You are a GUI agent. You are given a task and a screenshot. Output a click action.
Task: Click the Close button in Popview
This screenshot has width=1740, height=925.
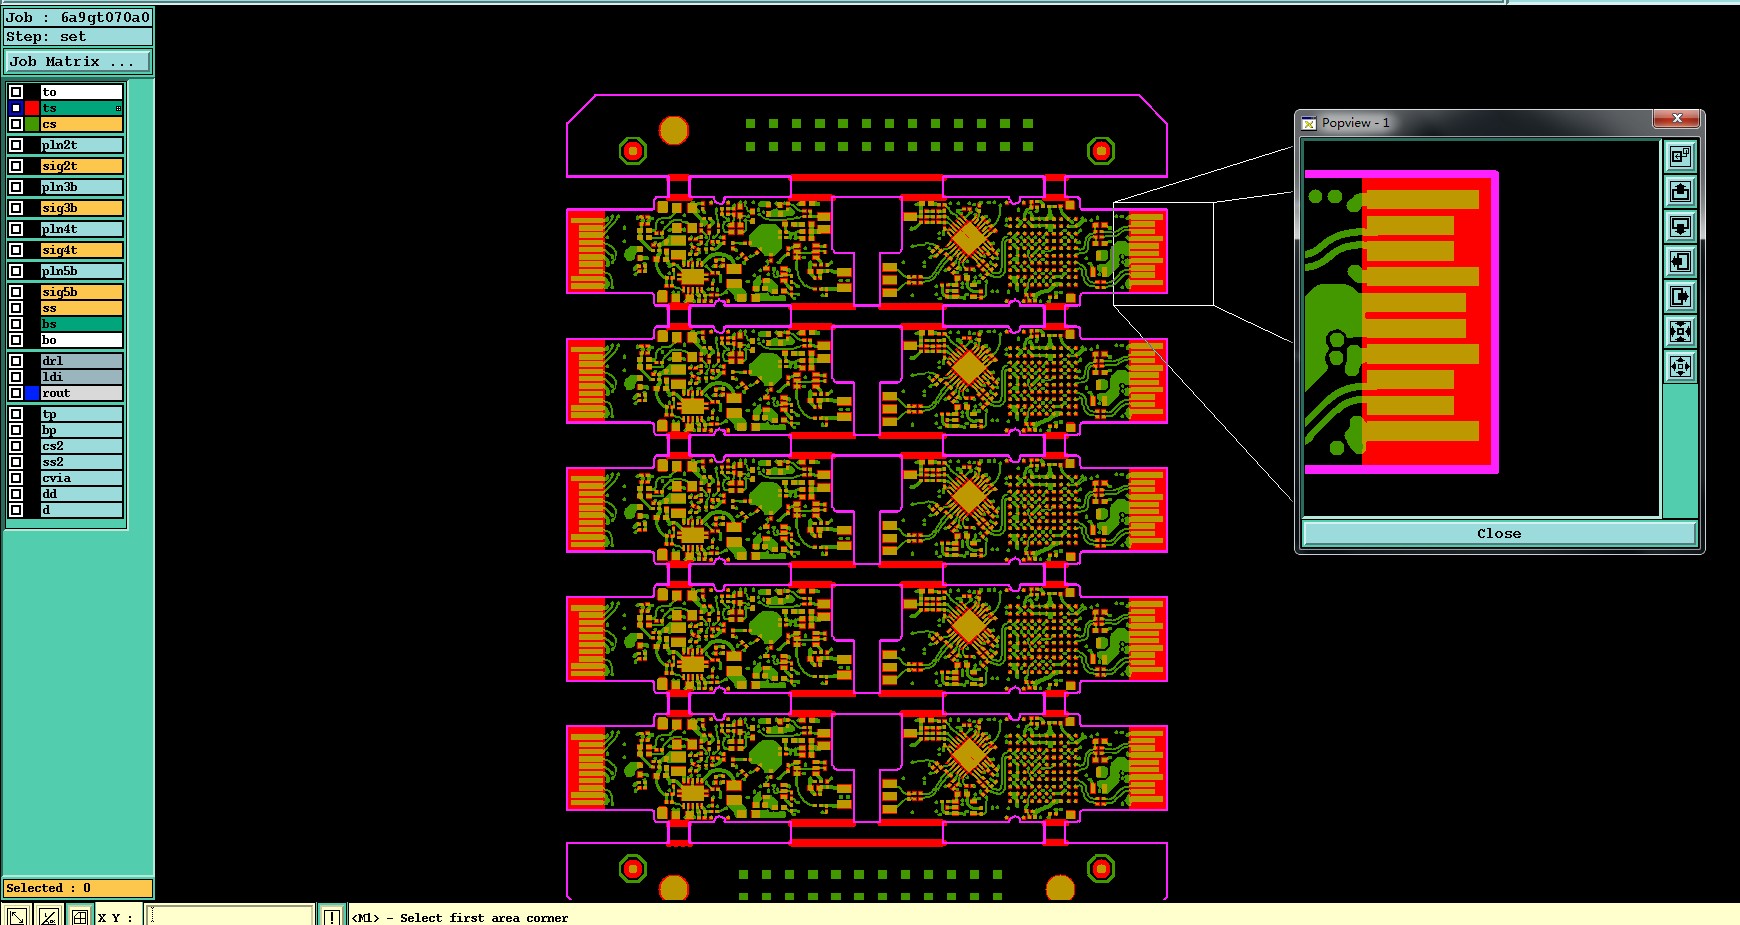click(x=1499, y=534)
